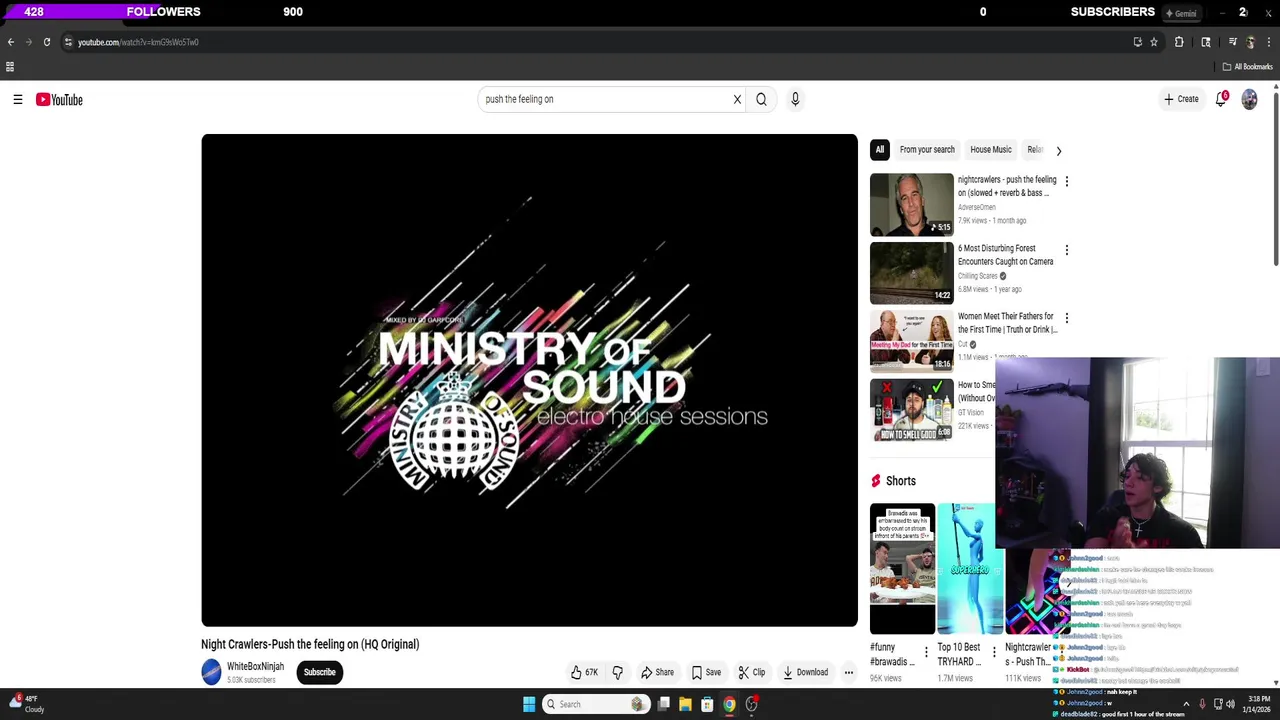The width and height of the screenshot is (1280, 720).
Task: Start voice search with the microphone
Action: click(795, 99)
